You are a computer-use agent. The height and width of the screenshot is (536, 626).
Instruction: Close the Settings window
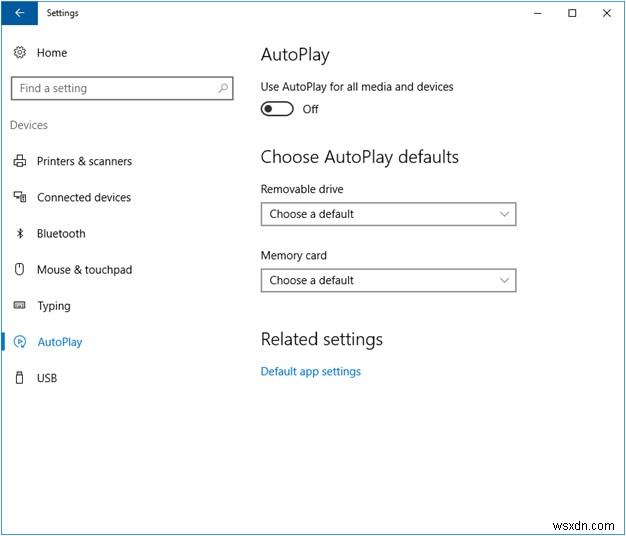pos(607,13)
